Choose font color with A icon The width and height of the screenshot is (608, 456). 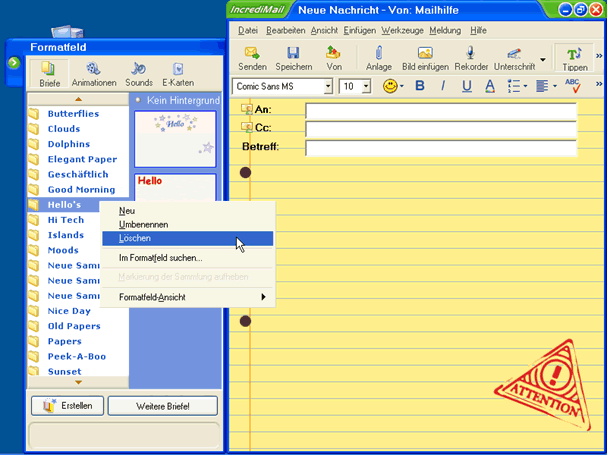(490, 86)
